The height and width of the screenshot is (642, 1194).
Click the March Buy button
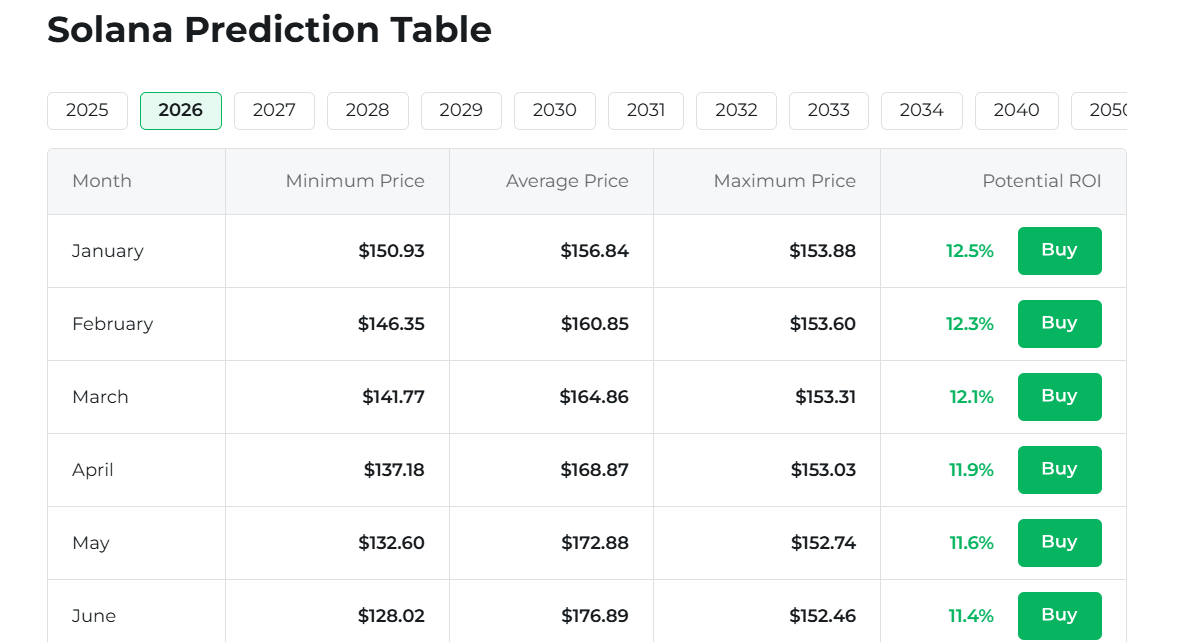1059,397
